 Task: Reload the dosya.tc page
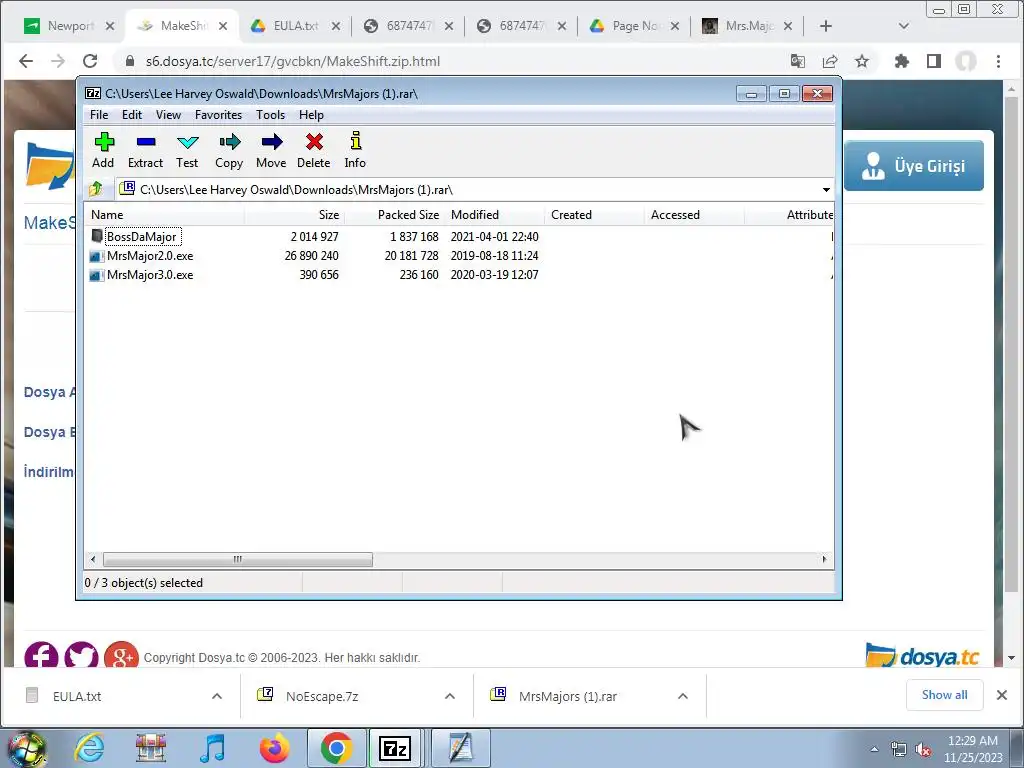click(90, 61)
